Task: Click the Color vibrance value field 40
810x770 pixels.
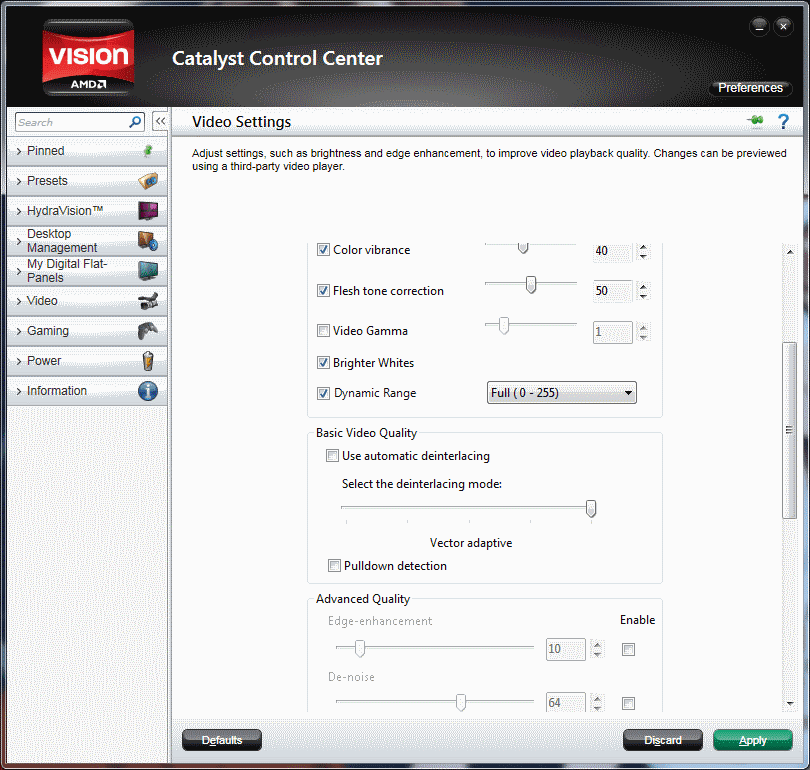Action: (613, 252)
